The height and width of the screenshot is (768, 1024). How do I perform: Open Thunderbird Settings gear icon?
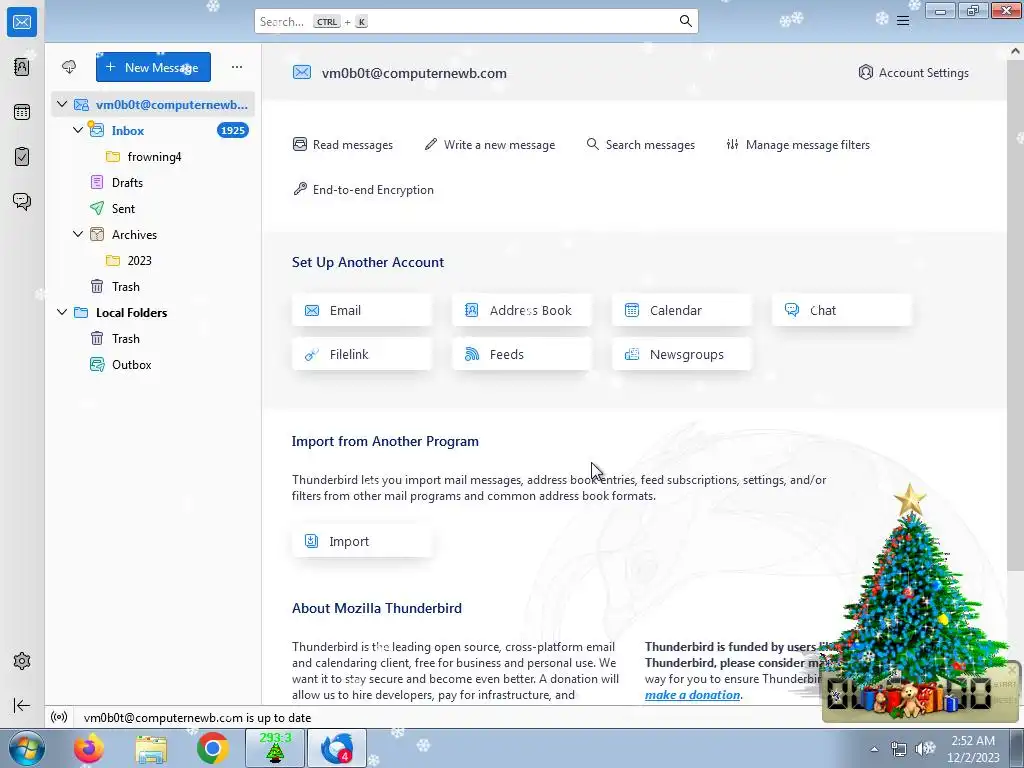click(x=22, y=661)
